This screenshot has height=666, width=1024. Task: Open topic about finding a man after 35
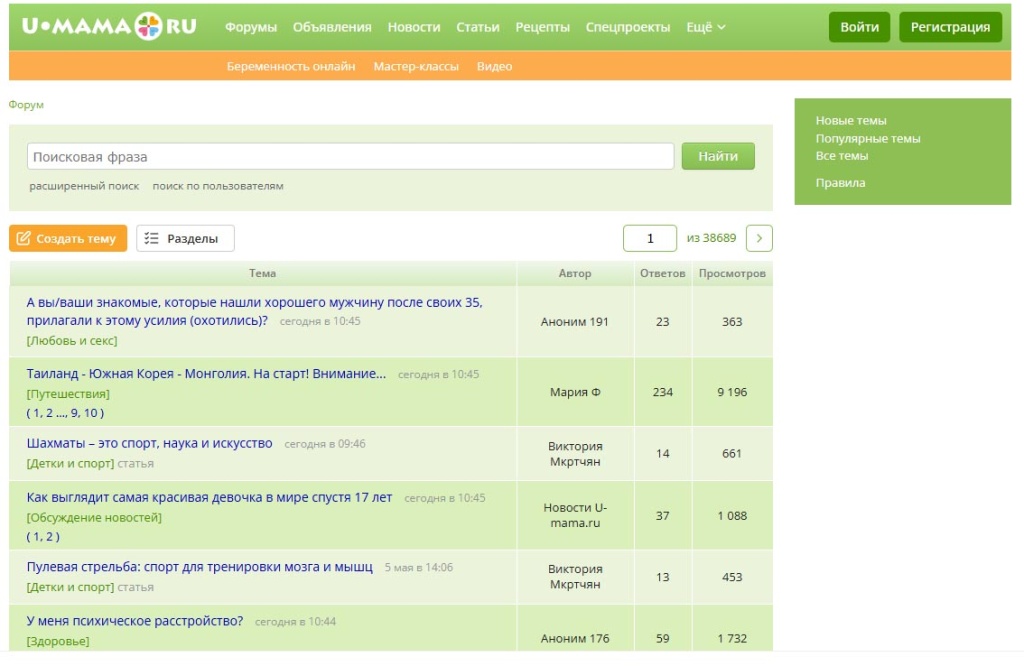pos(255,311)
